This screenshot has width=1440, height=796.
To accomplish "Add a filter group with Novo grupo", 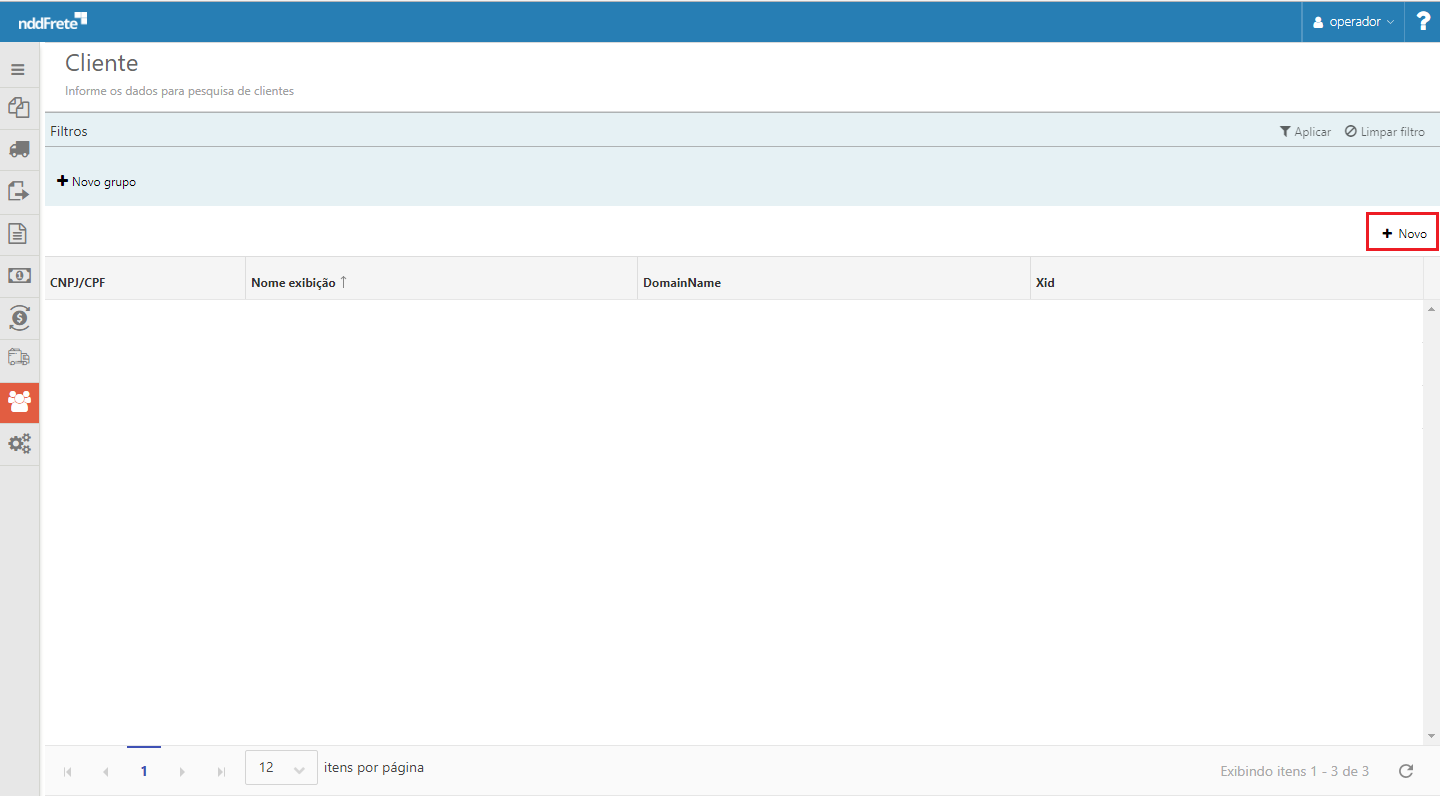I will point(96,182).
